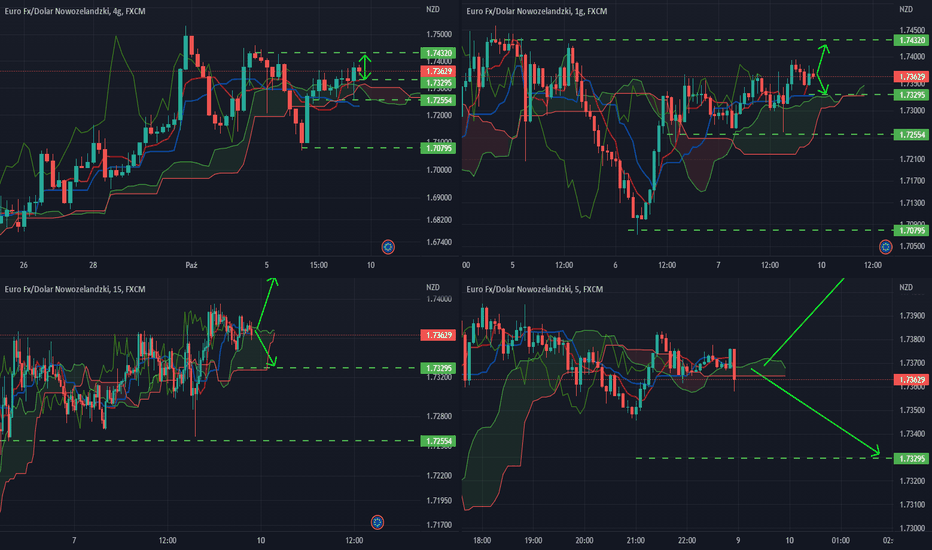
Task: Open NZD currency selector on 1g chart
Action: pos(906,10)
